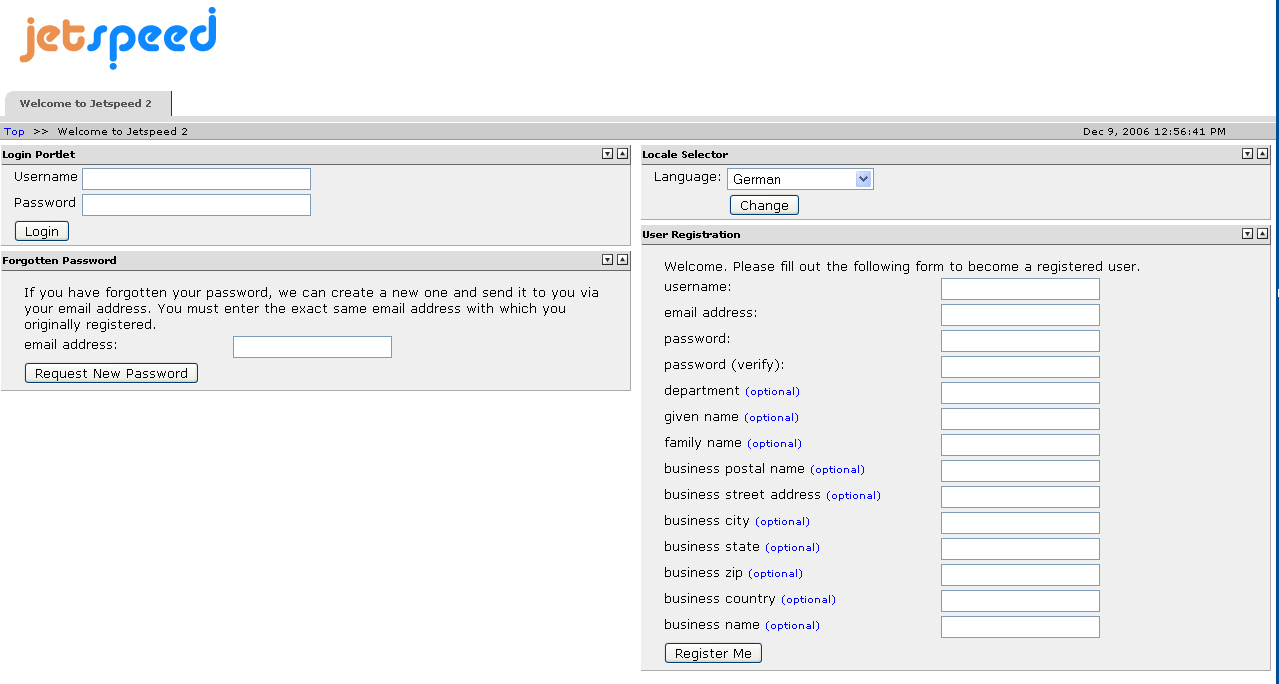The width and height of the screenshot is (1279, 684).
Task: Minimize the User Registration portlet
Action: tap(1247, 234)
